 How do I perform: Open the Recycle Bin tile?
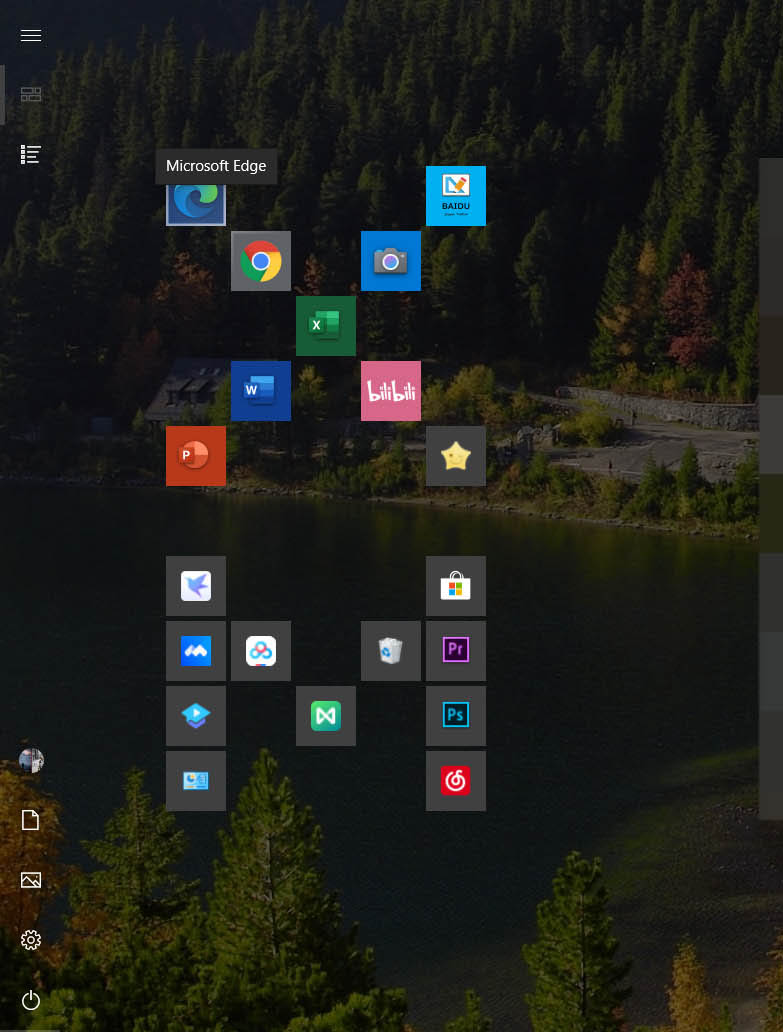(x=390, y=651)
